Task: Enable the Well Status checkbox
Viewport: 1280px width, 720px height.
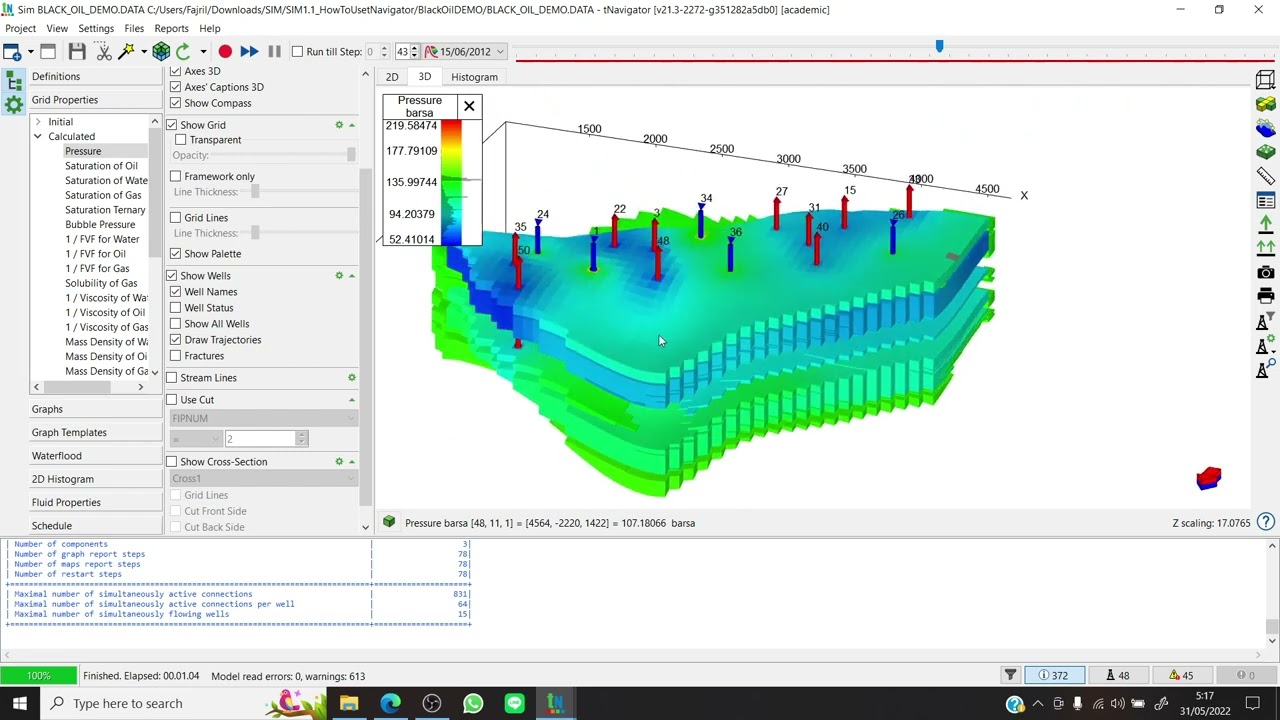Action: pyautogui.click(x=176, y=308)
